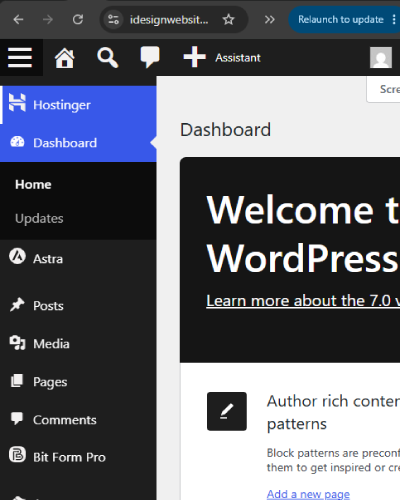Click the Astra logo icon
The width and height of the screenshot is (400, 500).
tap(17, 256)
